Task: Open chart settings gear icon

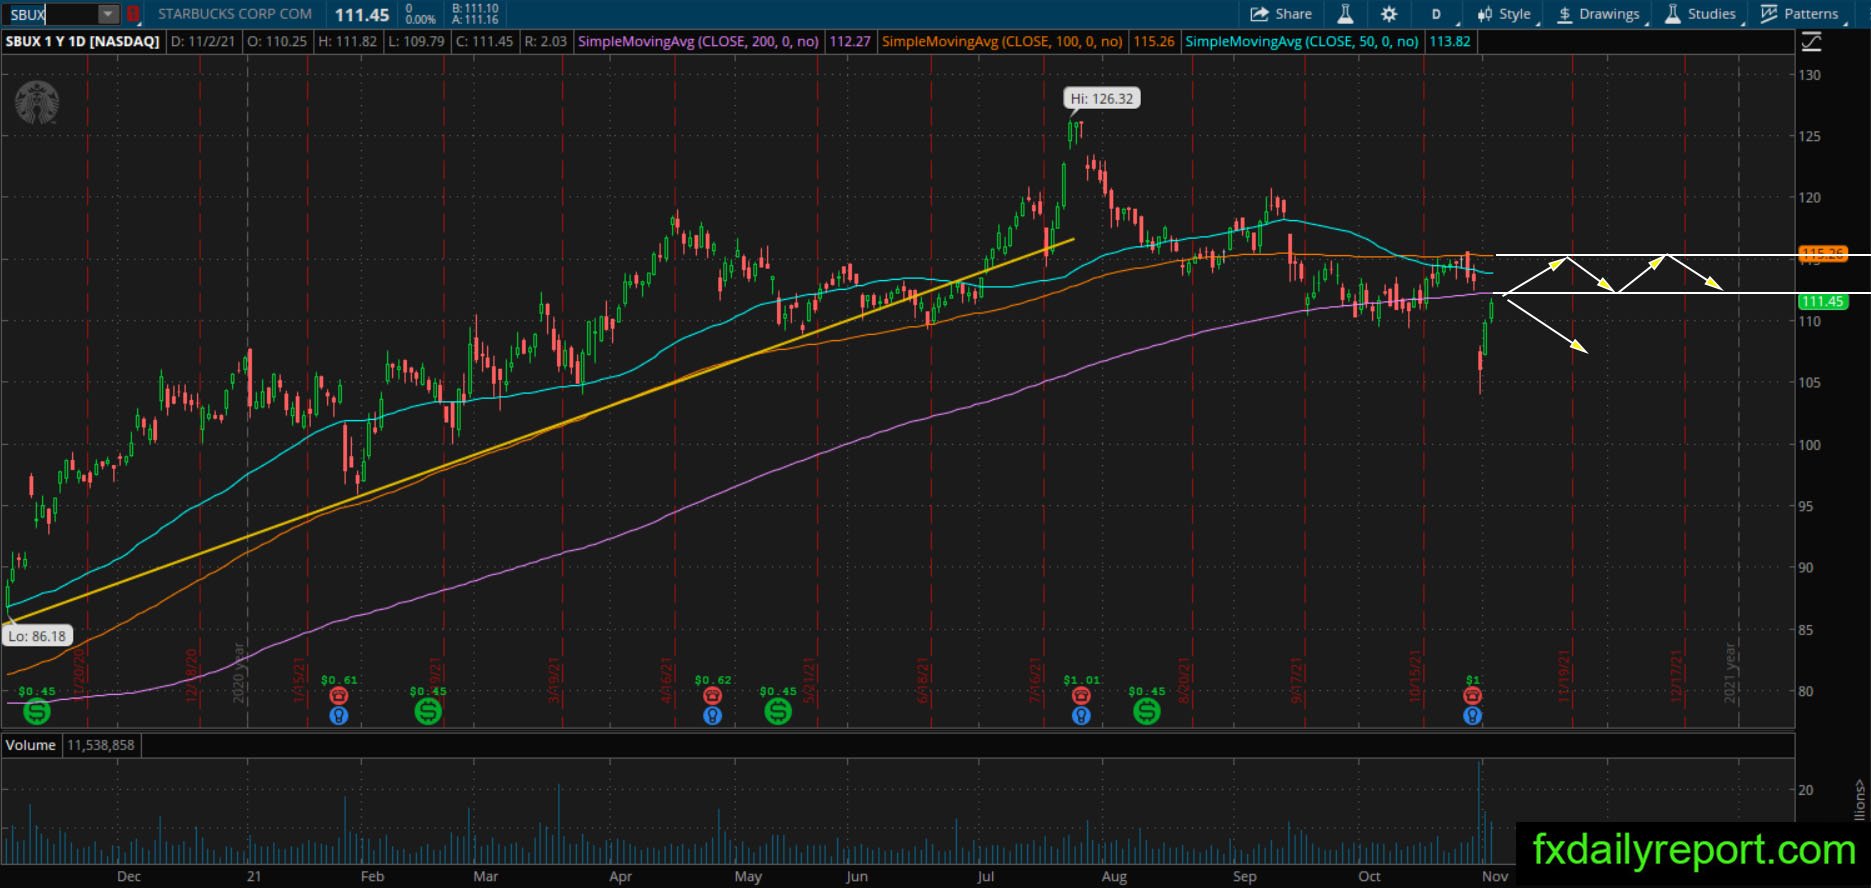Action: point(1389,14)
